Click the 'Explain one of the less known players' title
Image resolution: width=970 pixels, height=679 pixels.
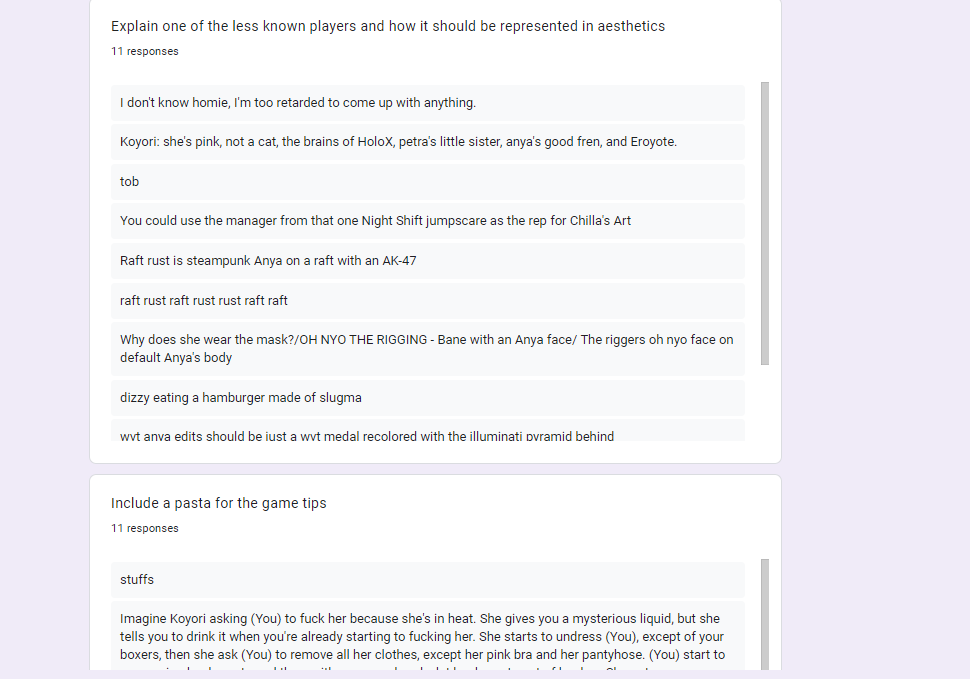388,26
